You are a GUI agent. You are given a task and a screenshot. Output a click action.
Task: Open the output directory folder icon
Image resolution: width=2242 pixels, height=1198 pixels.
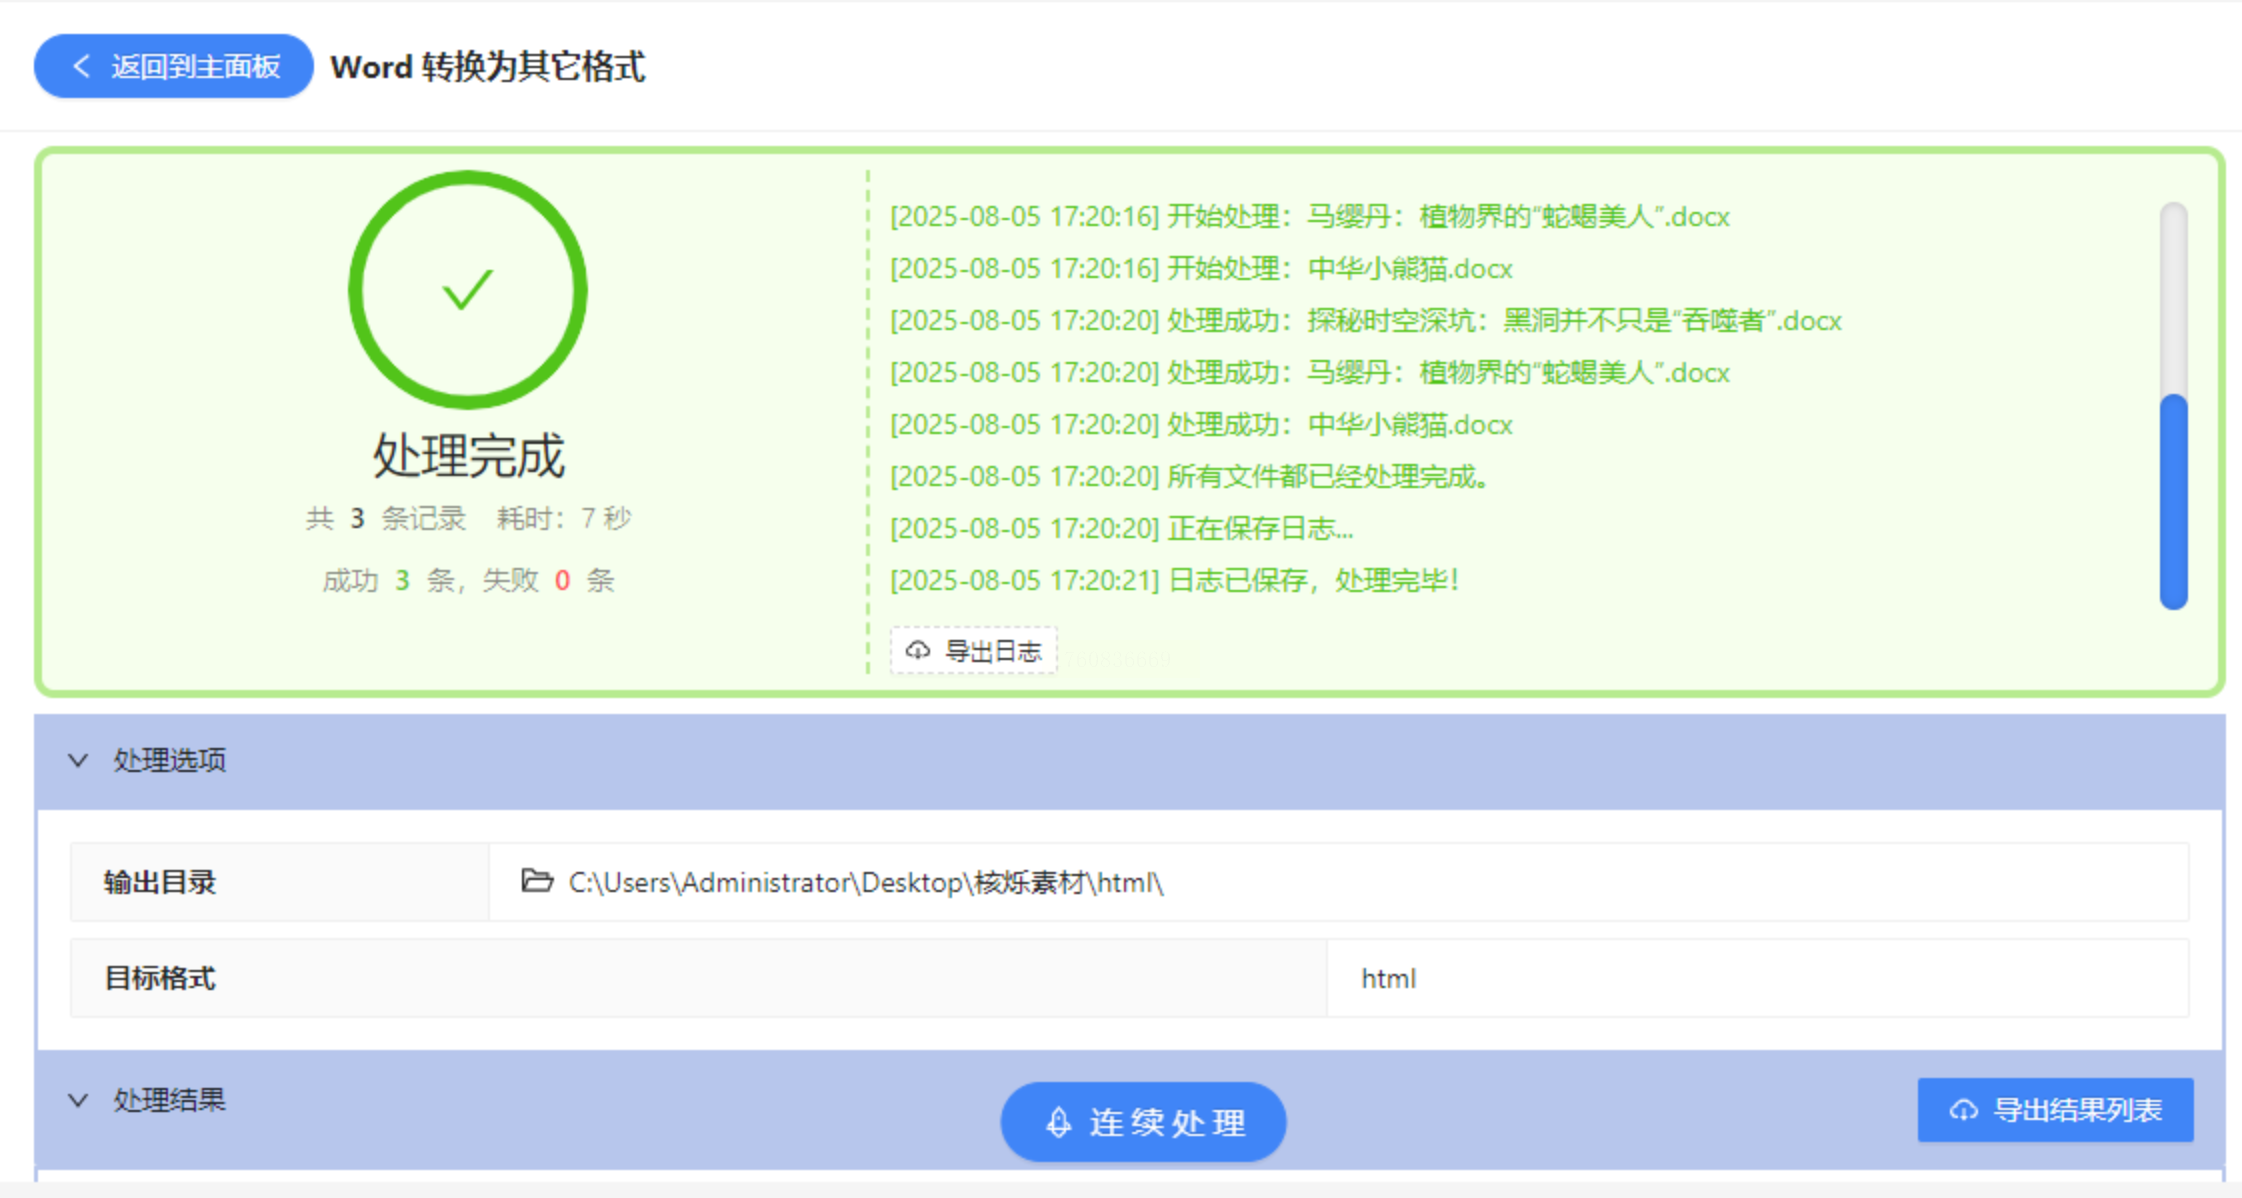click(x=537, y=881)
